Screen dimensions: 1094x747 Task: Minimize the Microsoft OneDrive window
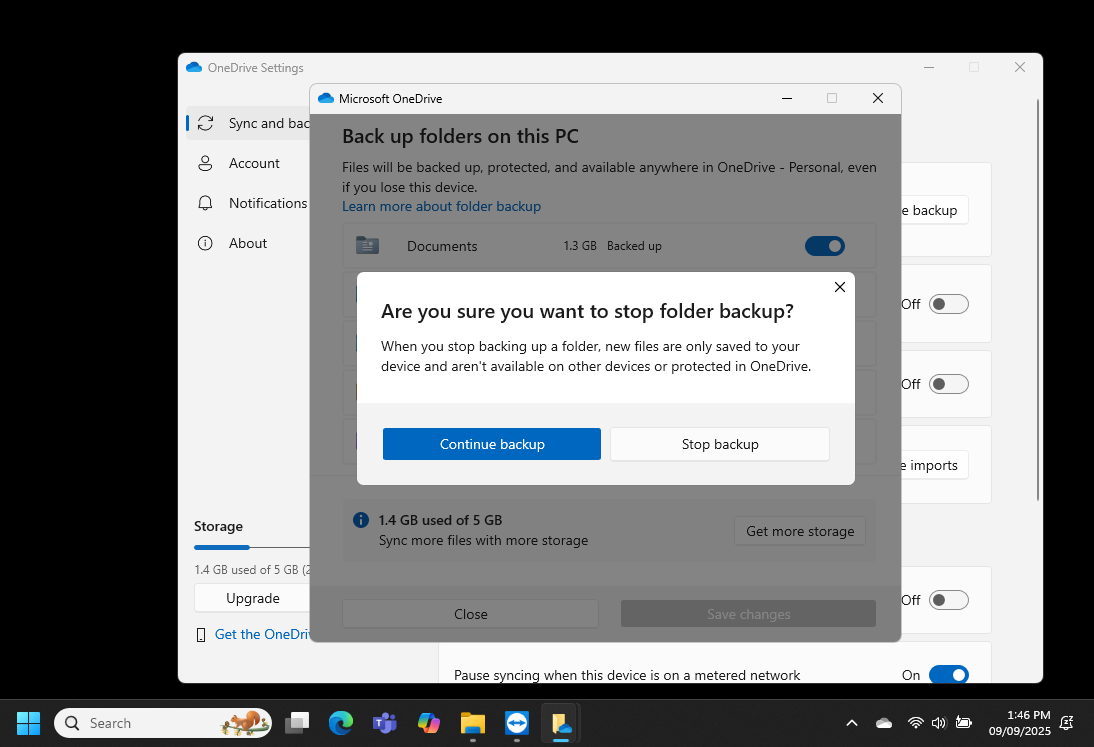click(786, 98)
